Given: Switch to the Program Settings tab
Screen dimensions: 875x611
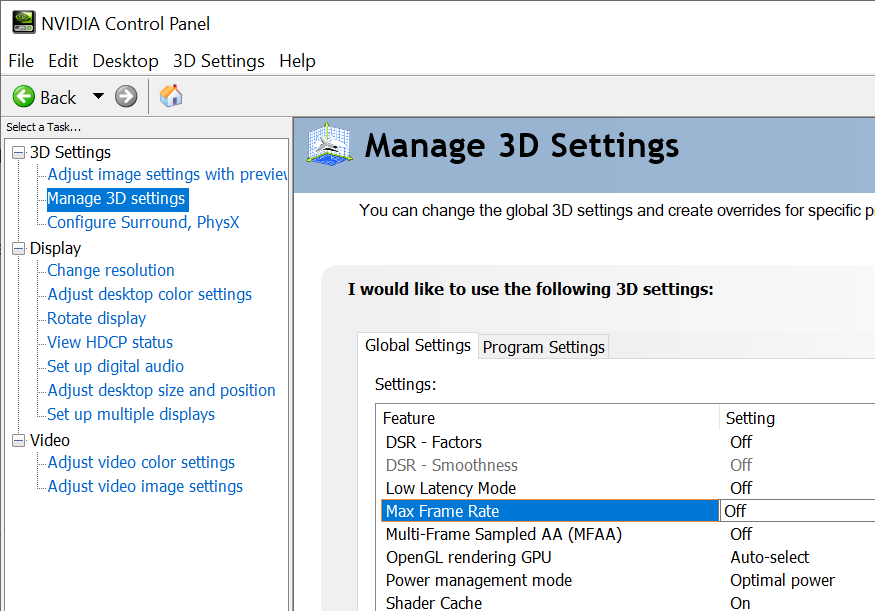Looking at the screenshot, I should point(544,348).
